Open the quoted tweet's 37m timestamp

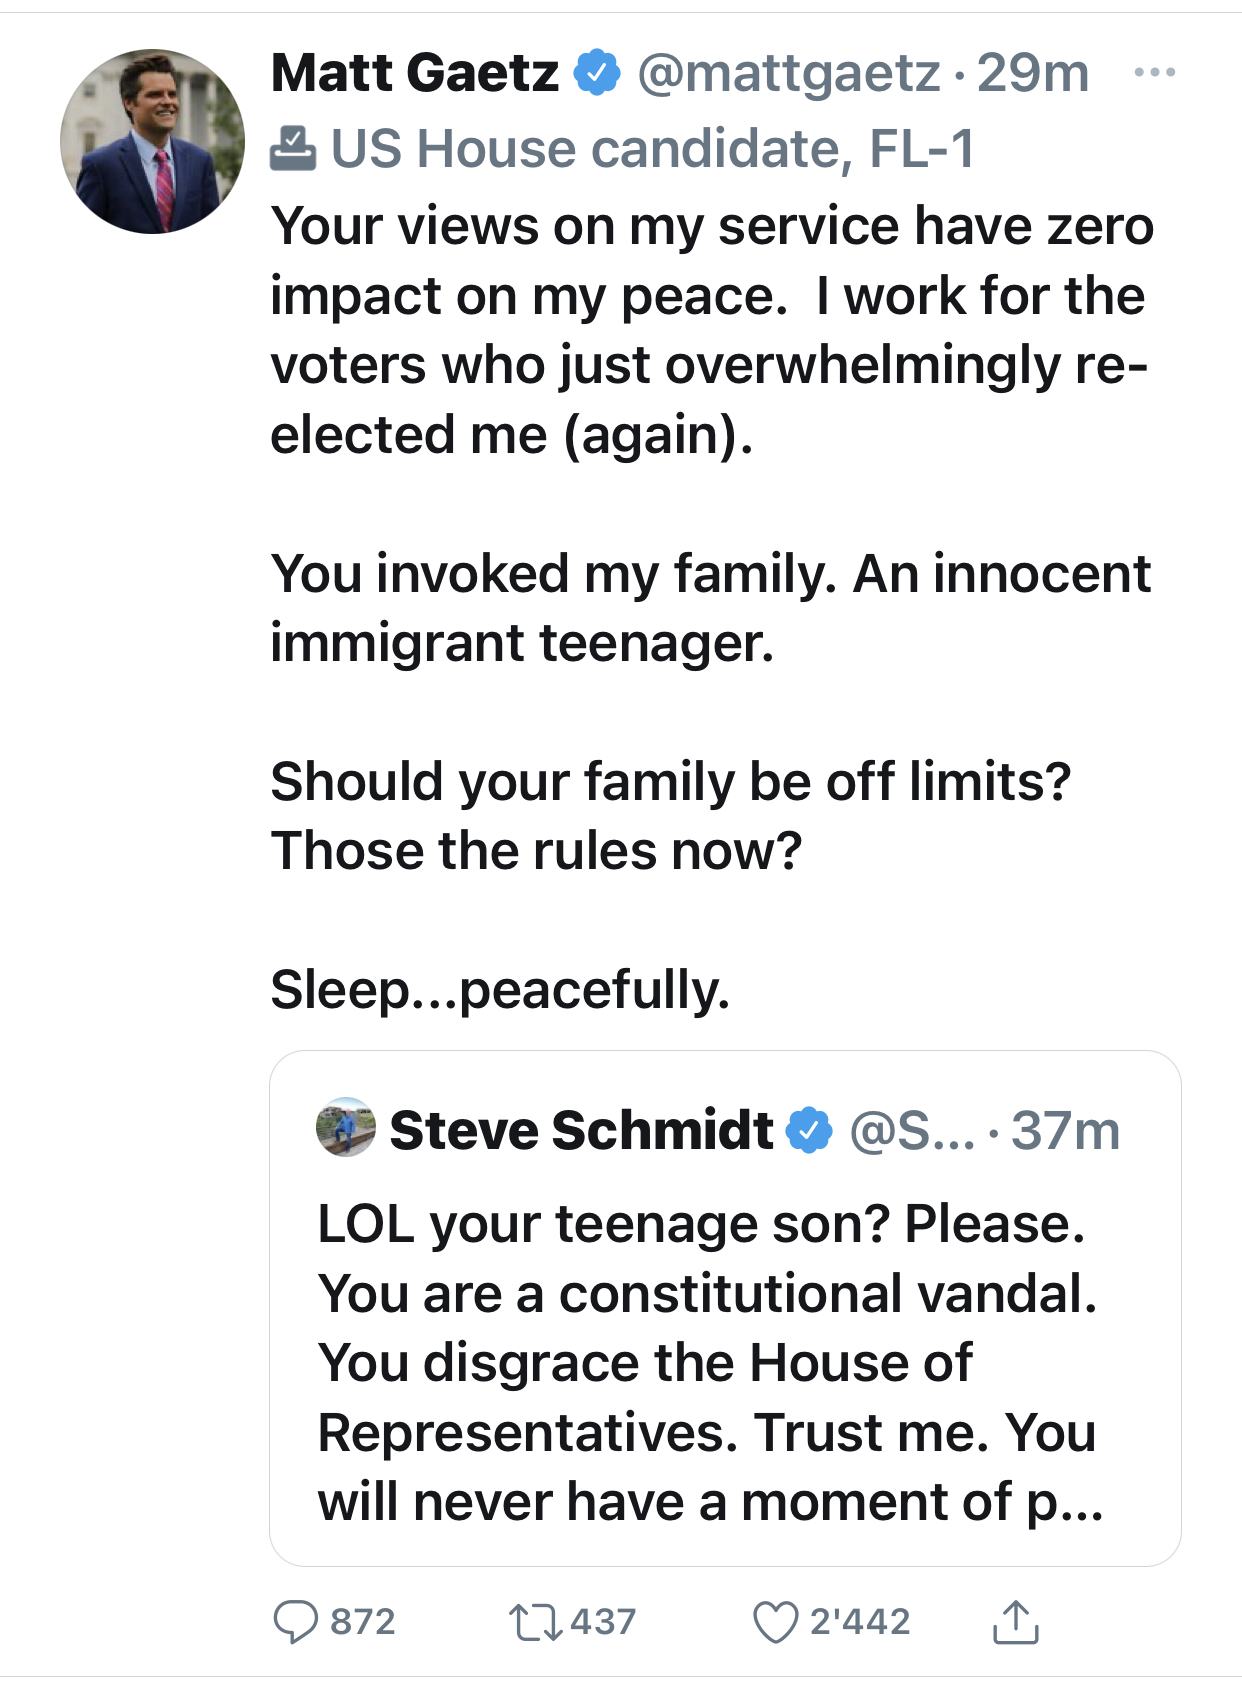pos(1065,1130)
